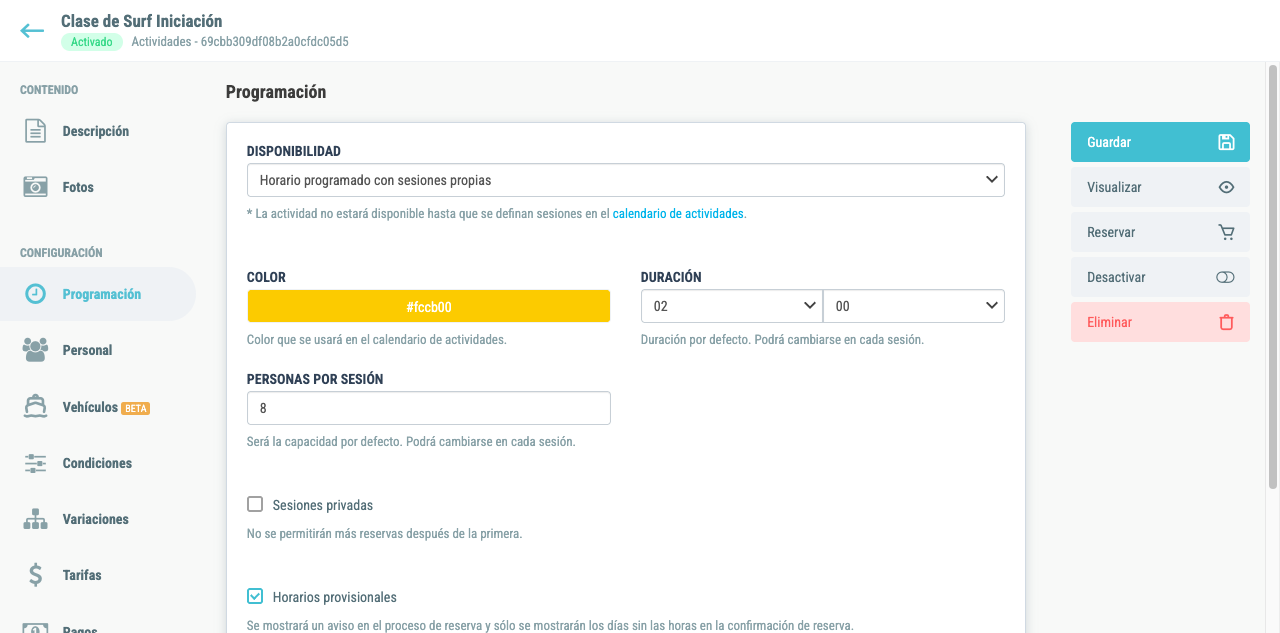Click the Descripción document icon
1280x633 pixels.
[x=36, y=131]
